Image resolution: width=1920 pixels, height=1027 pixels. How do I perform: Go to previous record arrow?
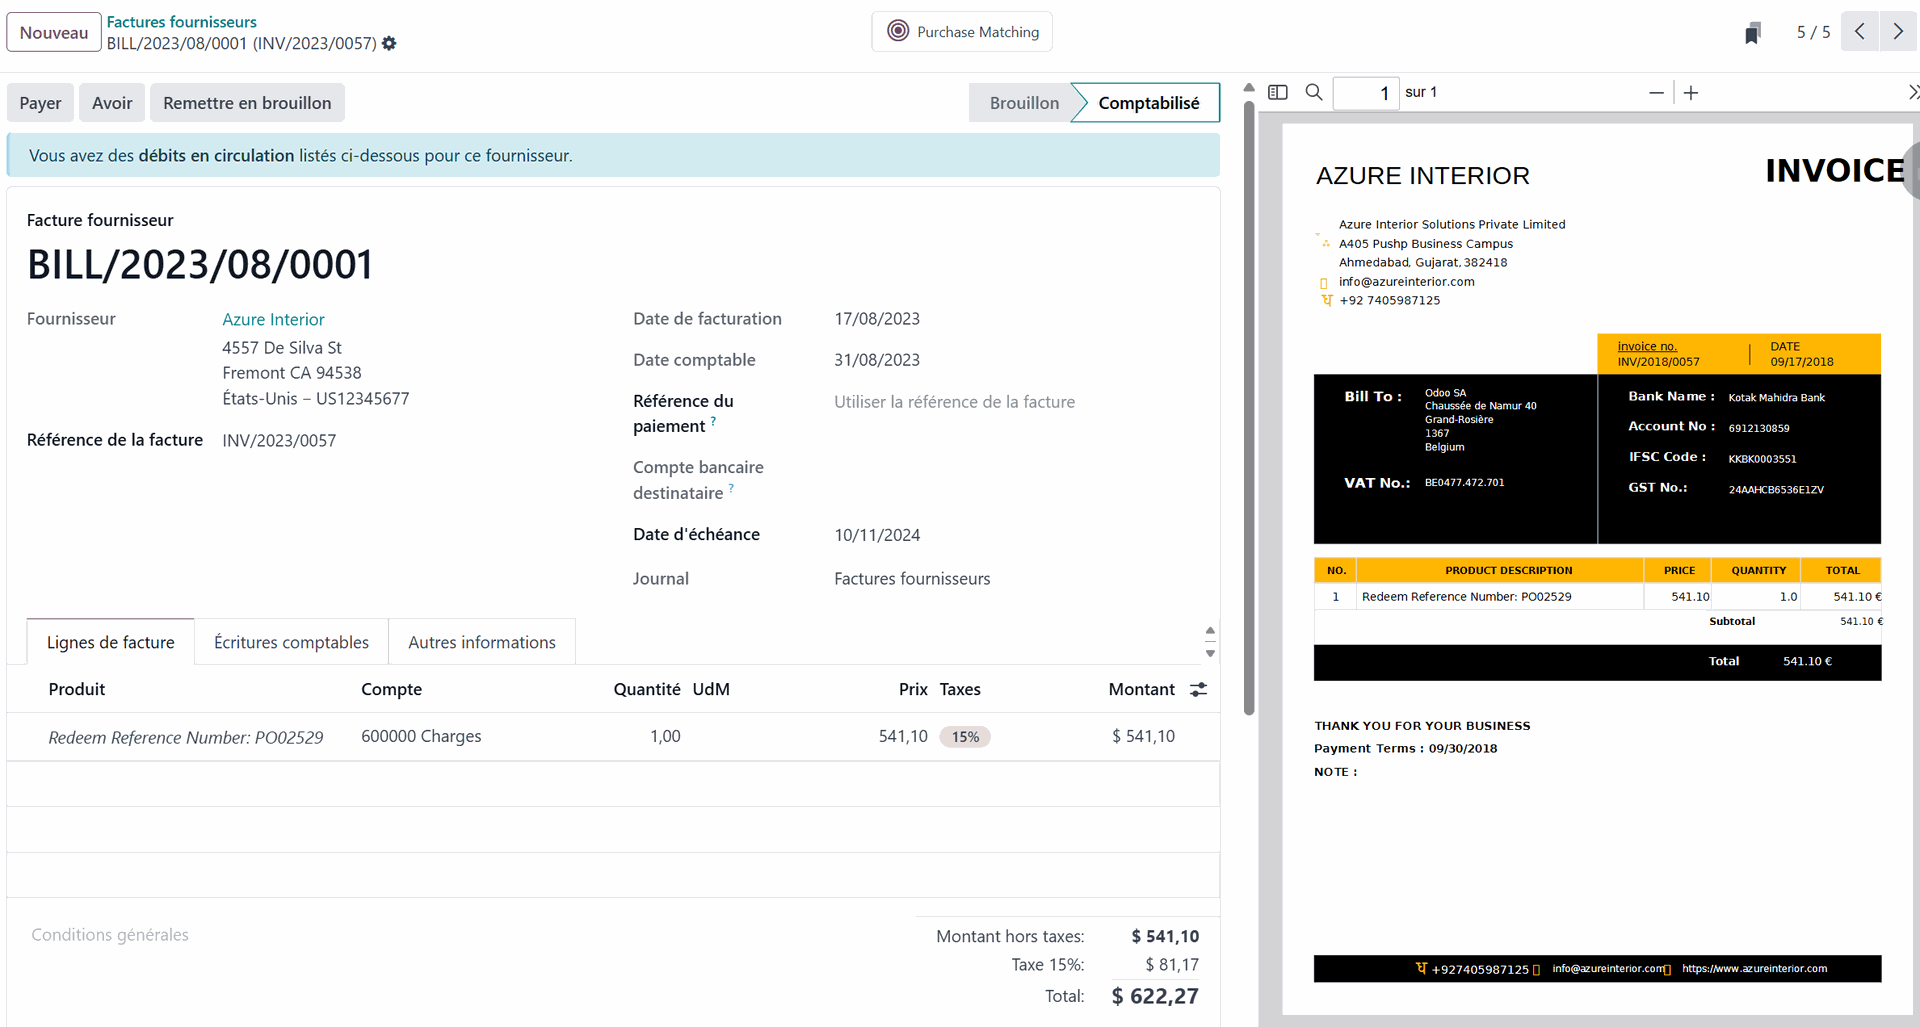(x=1860, y=32)
